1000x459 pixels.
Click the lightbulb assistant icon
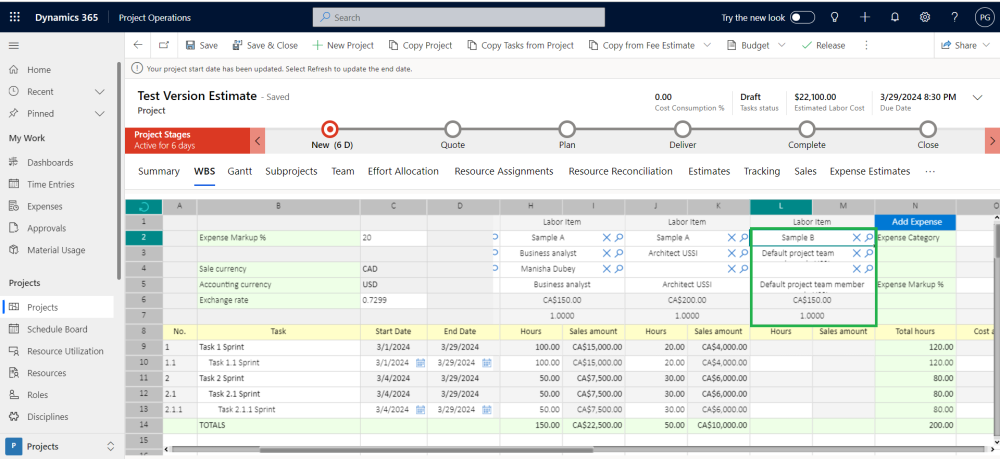coord(834,17)
